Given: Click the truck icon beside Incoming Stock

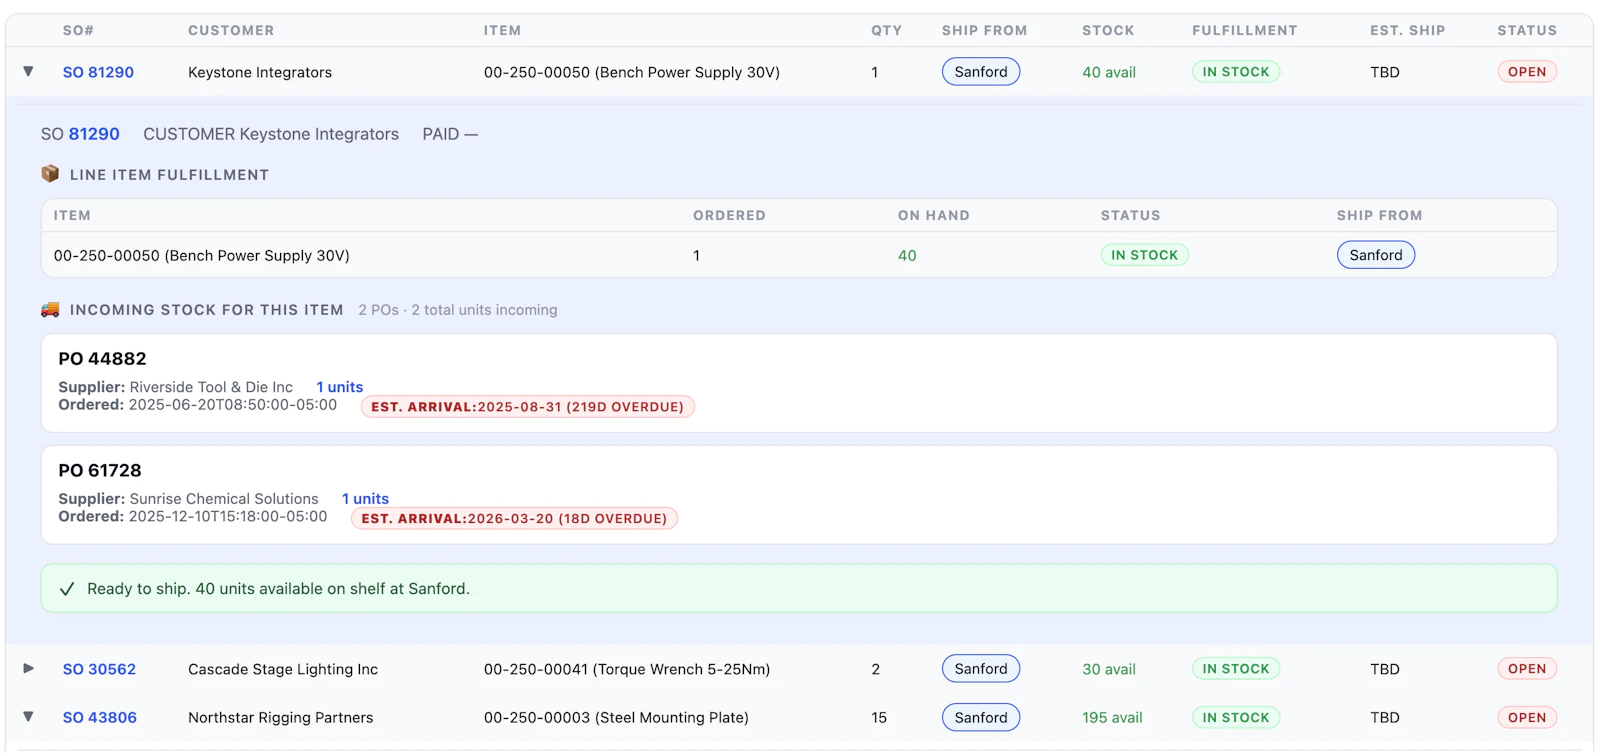Looking at the screenshot, I should pos(50,309).
